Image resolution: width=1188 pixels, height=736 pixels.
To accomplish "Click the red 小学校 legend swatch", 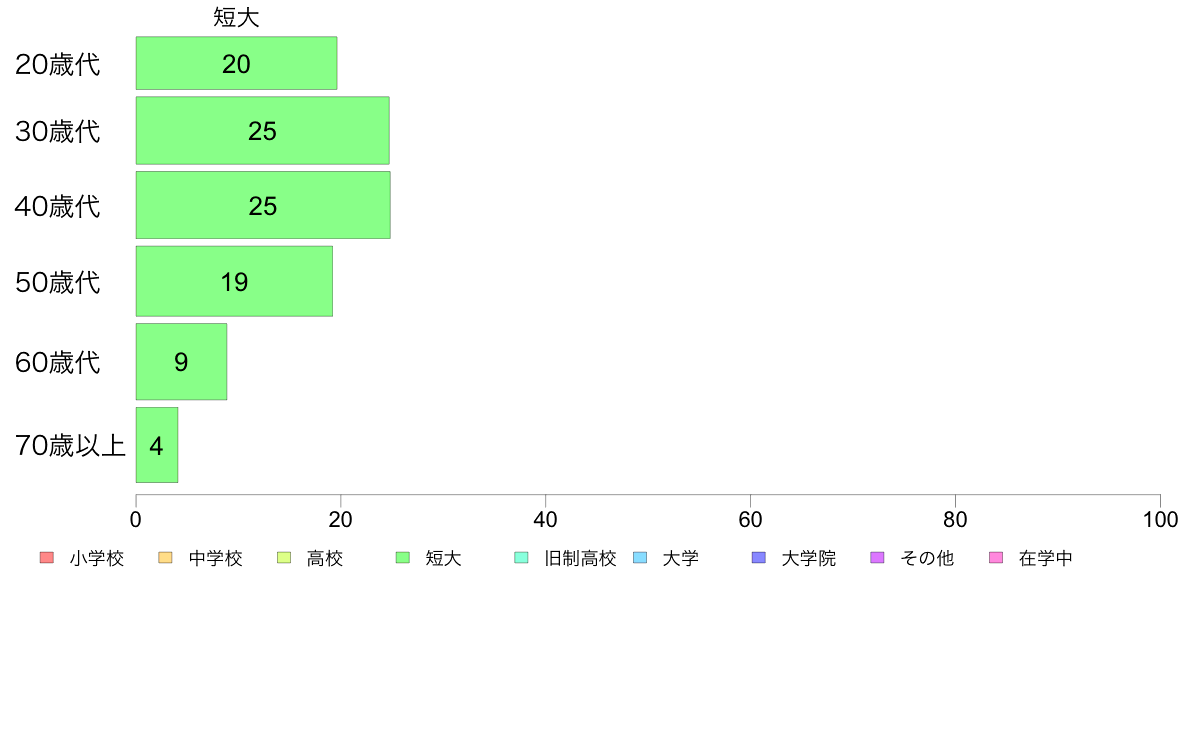I will coord(46,558).
